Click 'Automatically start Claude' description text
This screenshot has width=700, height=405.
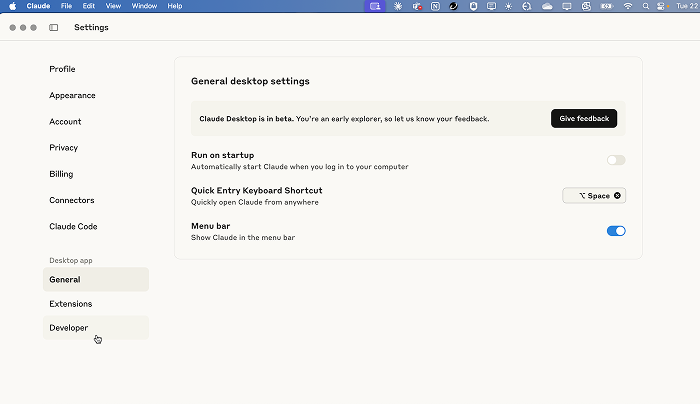click(x=300, y=167)
